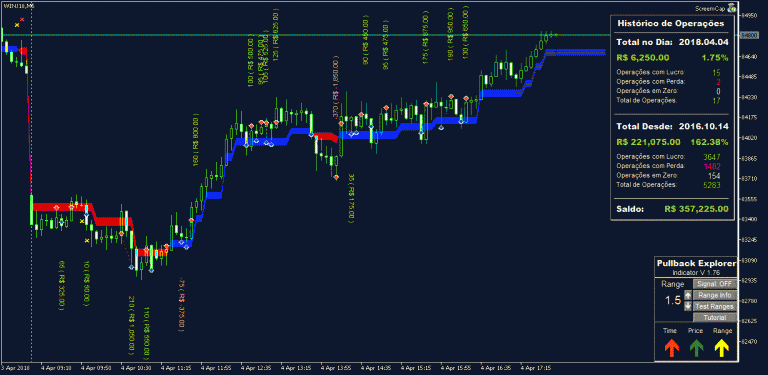Viewport: 768px width, 375px height.
Task: Click the Range value 1.5
Action: pyautogui.click(x=672, y=301)
